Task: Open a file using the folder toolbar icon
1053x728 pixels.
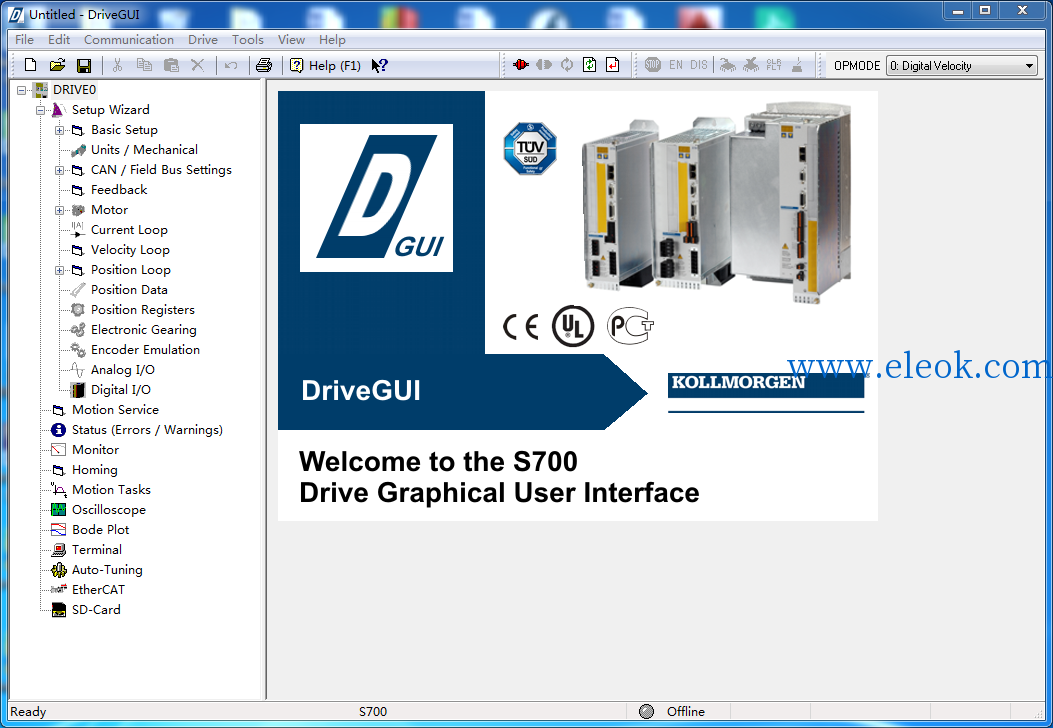Action: coord(57,65)
